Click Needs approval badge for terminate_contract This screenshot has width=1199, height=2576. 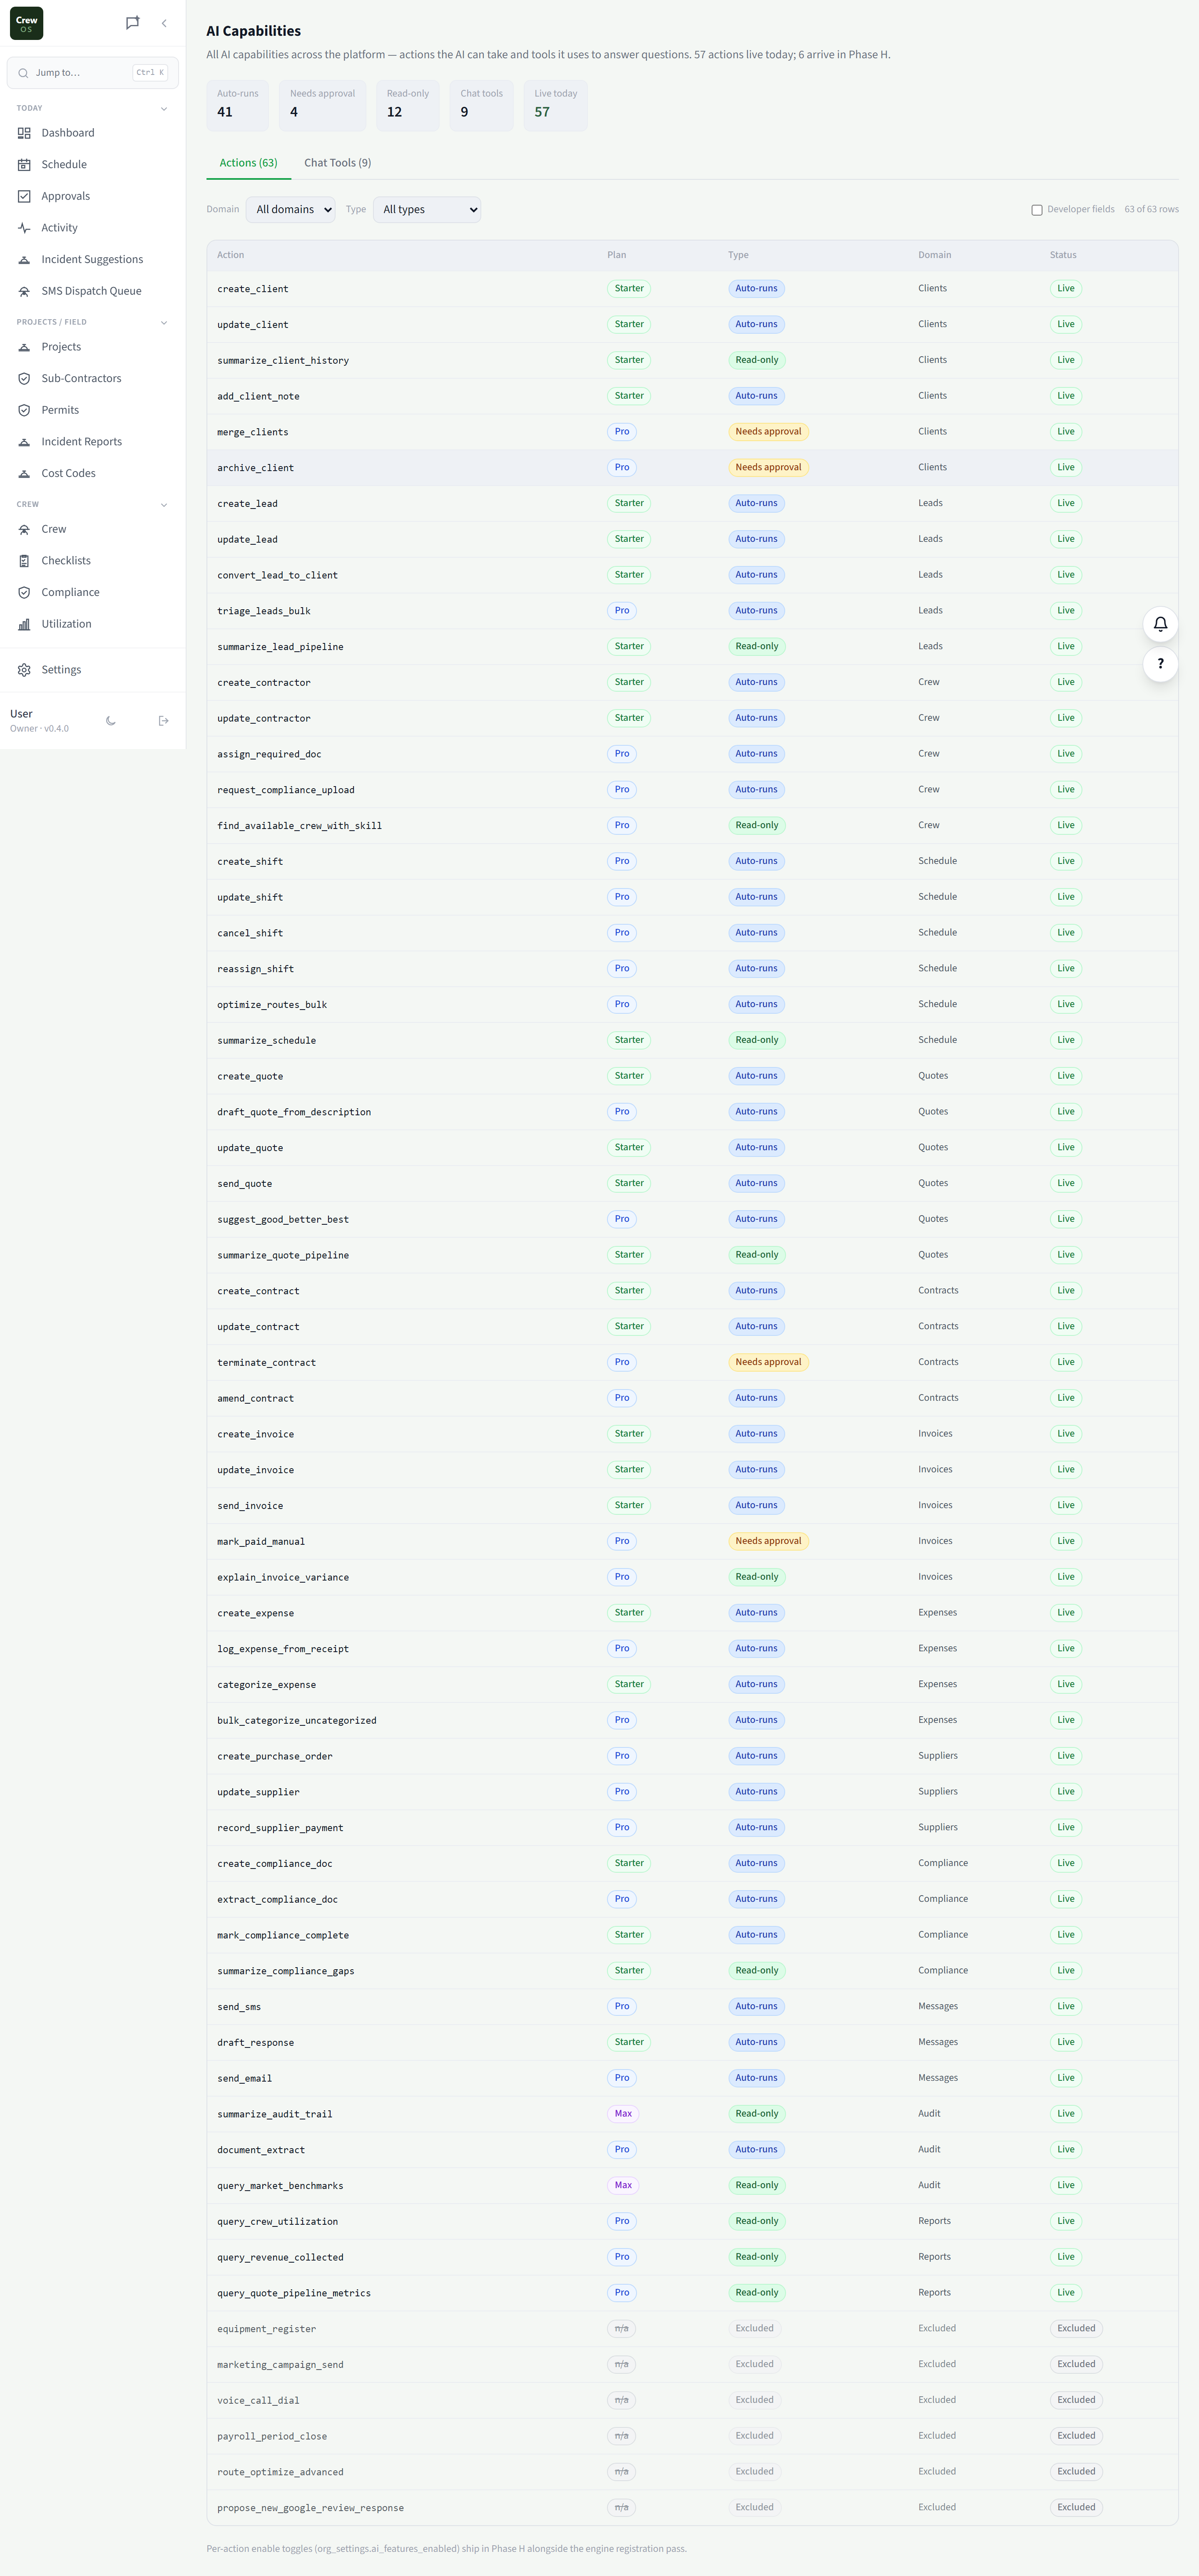pos(768,1362)
